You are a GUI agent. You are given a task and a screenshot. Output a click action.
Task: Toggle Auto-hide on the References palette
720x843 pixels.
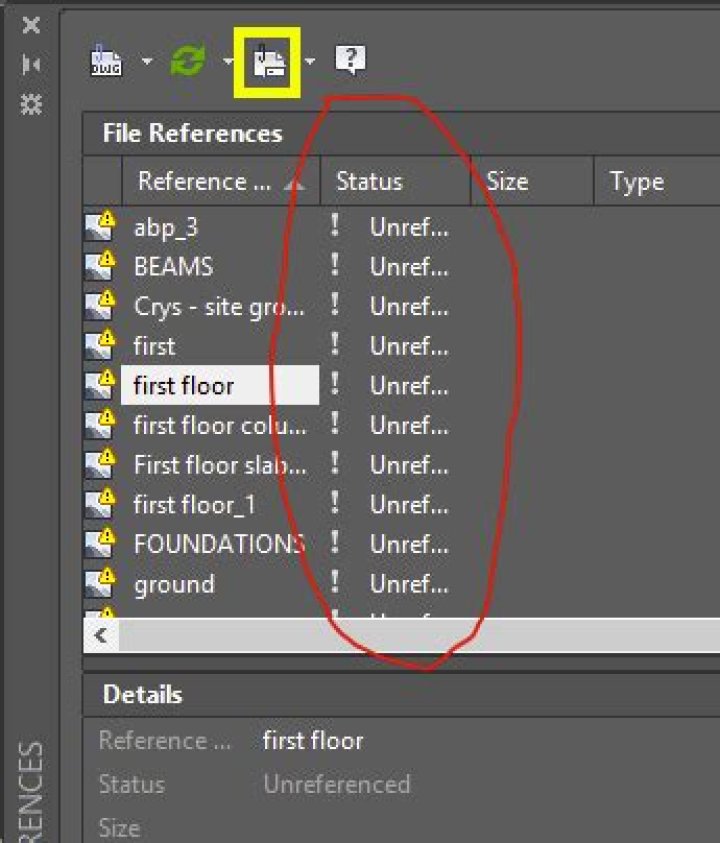coord(31,62)
